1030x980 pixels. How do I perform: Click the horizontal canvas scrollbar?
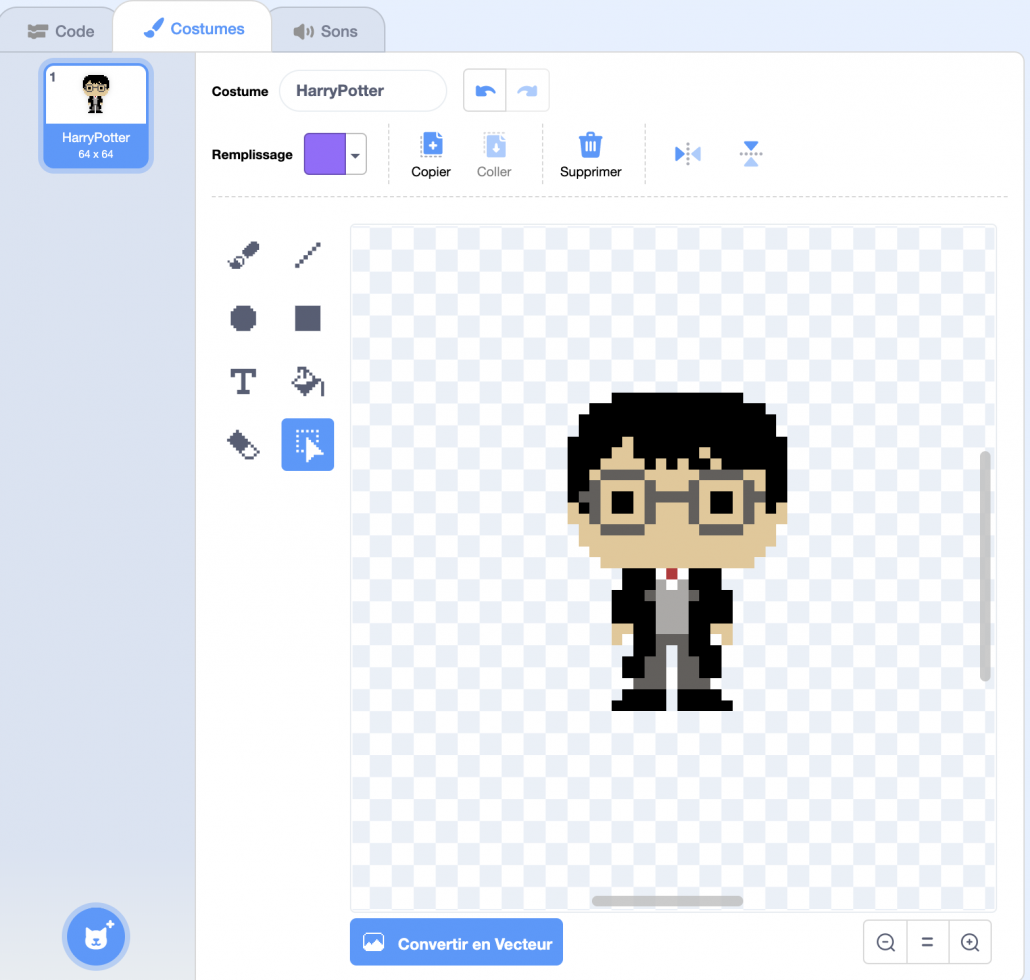pyautogui.click(x=667, y=901)
